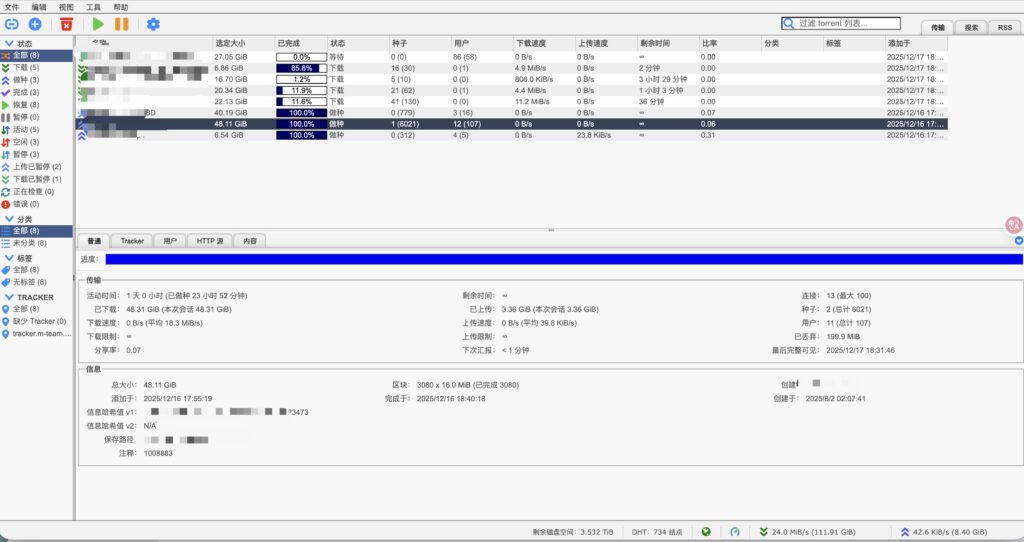Open options via the blue gear icon
Screen dimensions: 1024x542
153,23
